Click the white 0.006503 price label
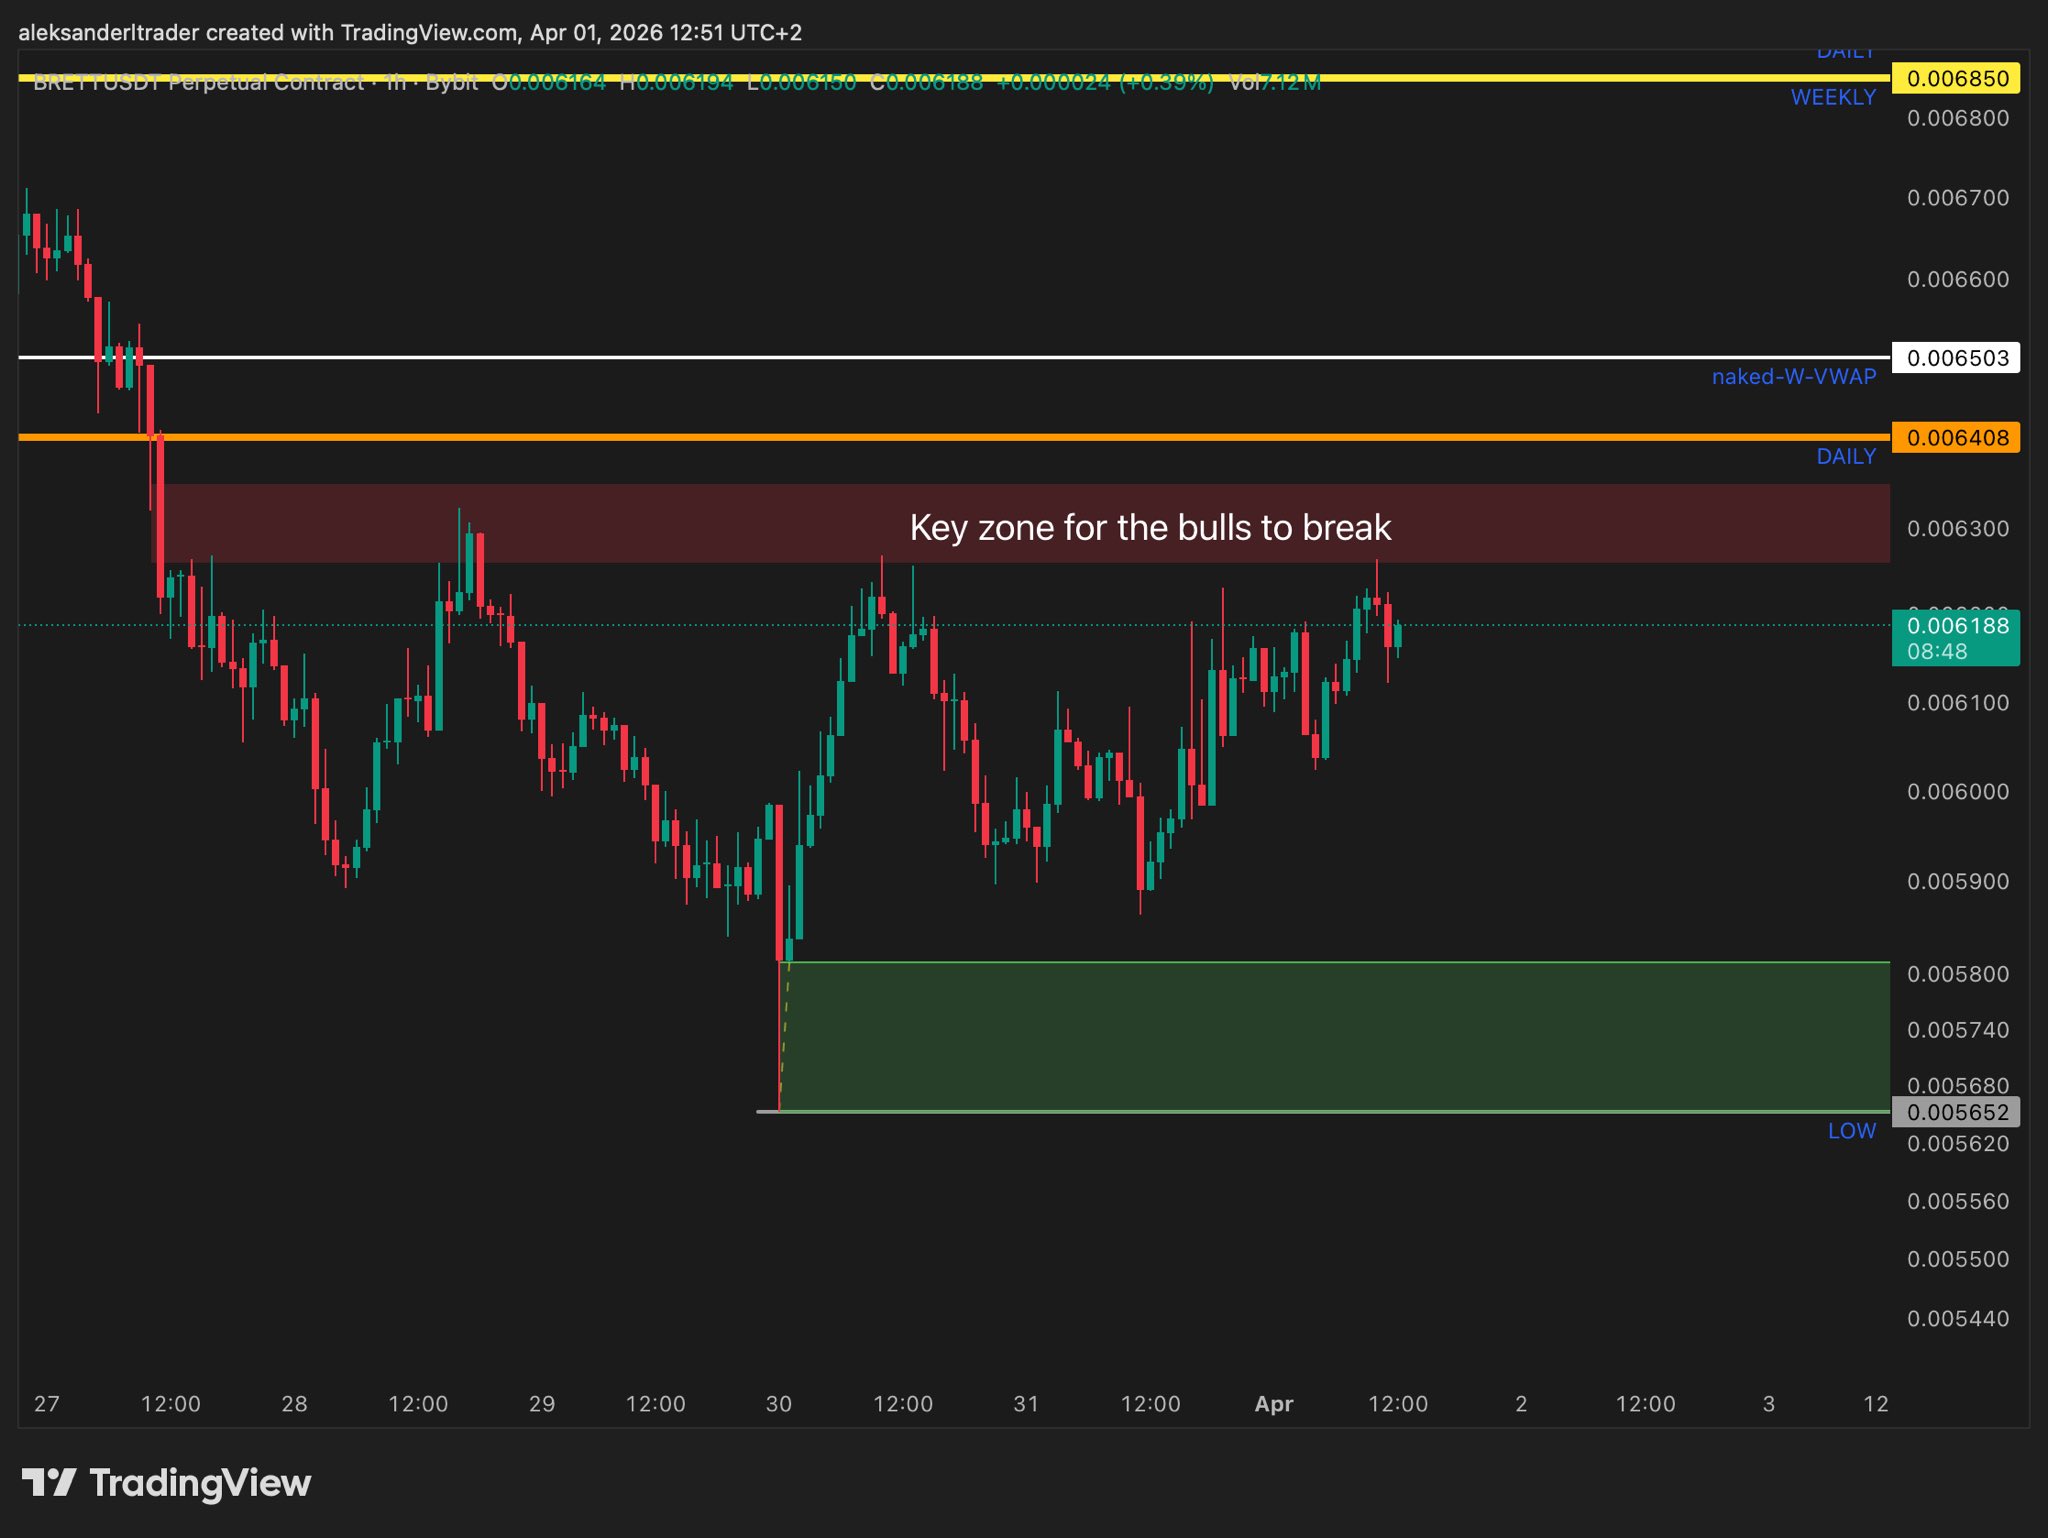Image resolution: width=2048 pixels, height=1538 pixels. click(x=1955, y=358)
